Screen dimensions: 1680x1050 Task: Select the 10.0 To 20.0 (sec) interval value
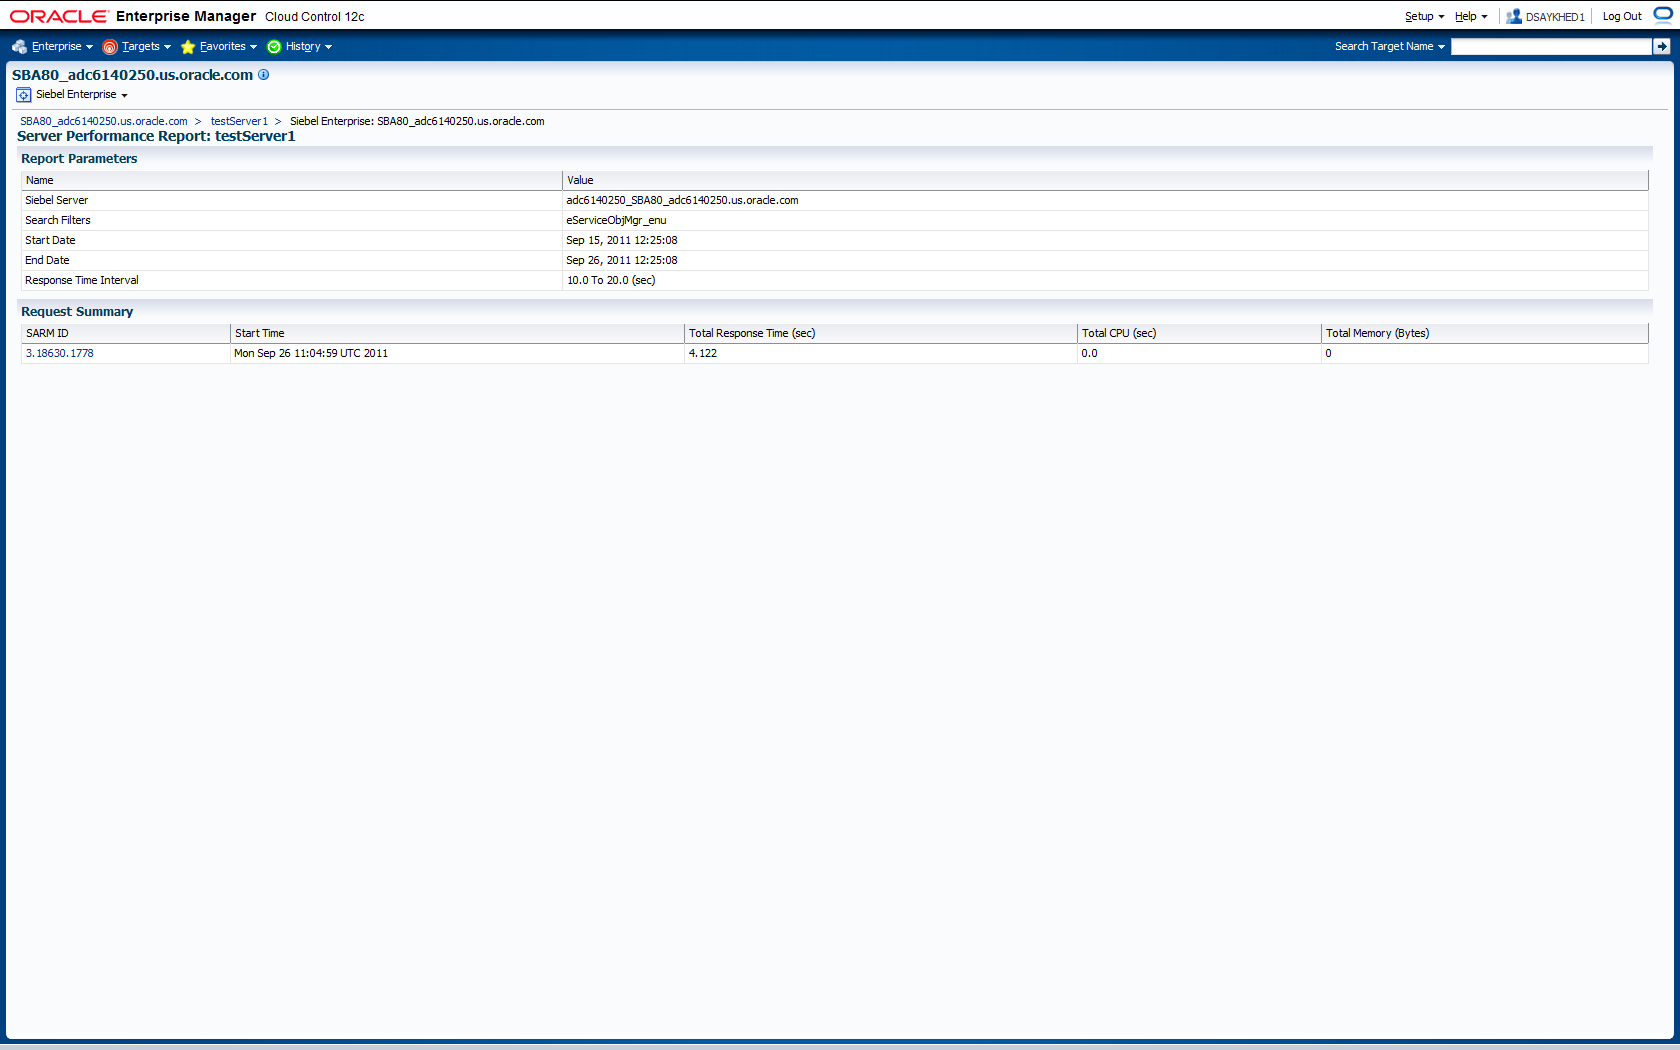click(x=611, y=280)
